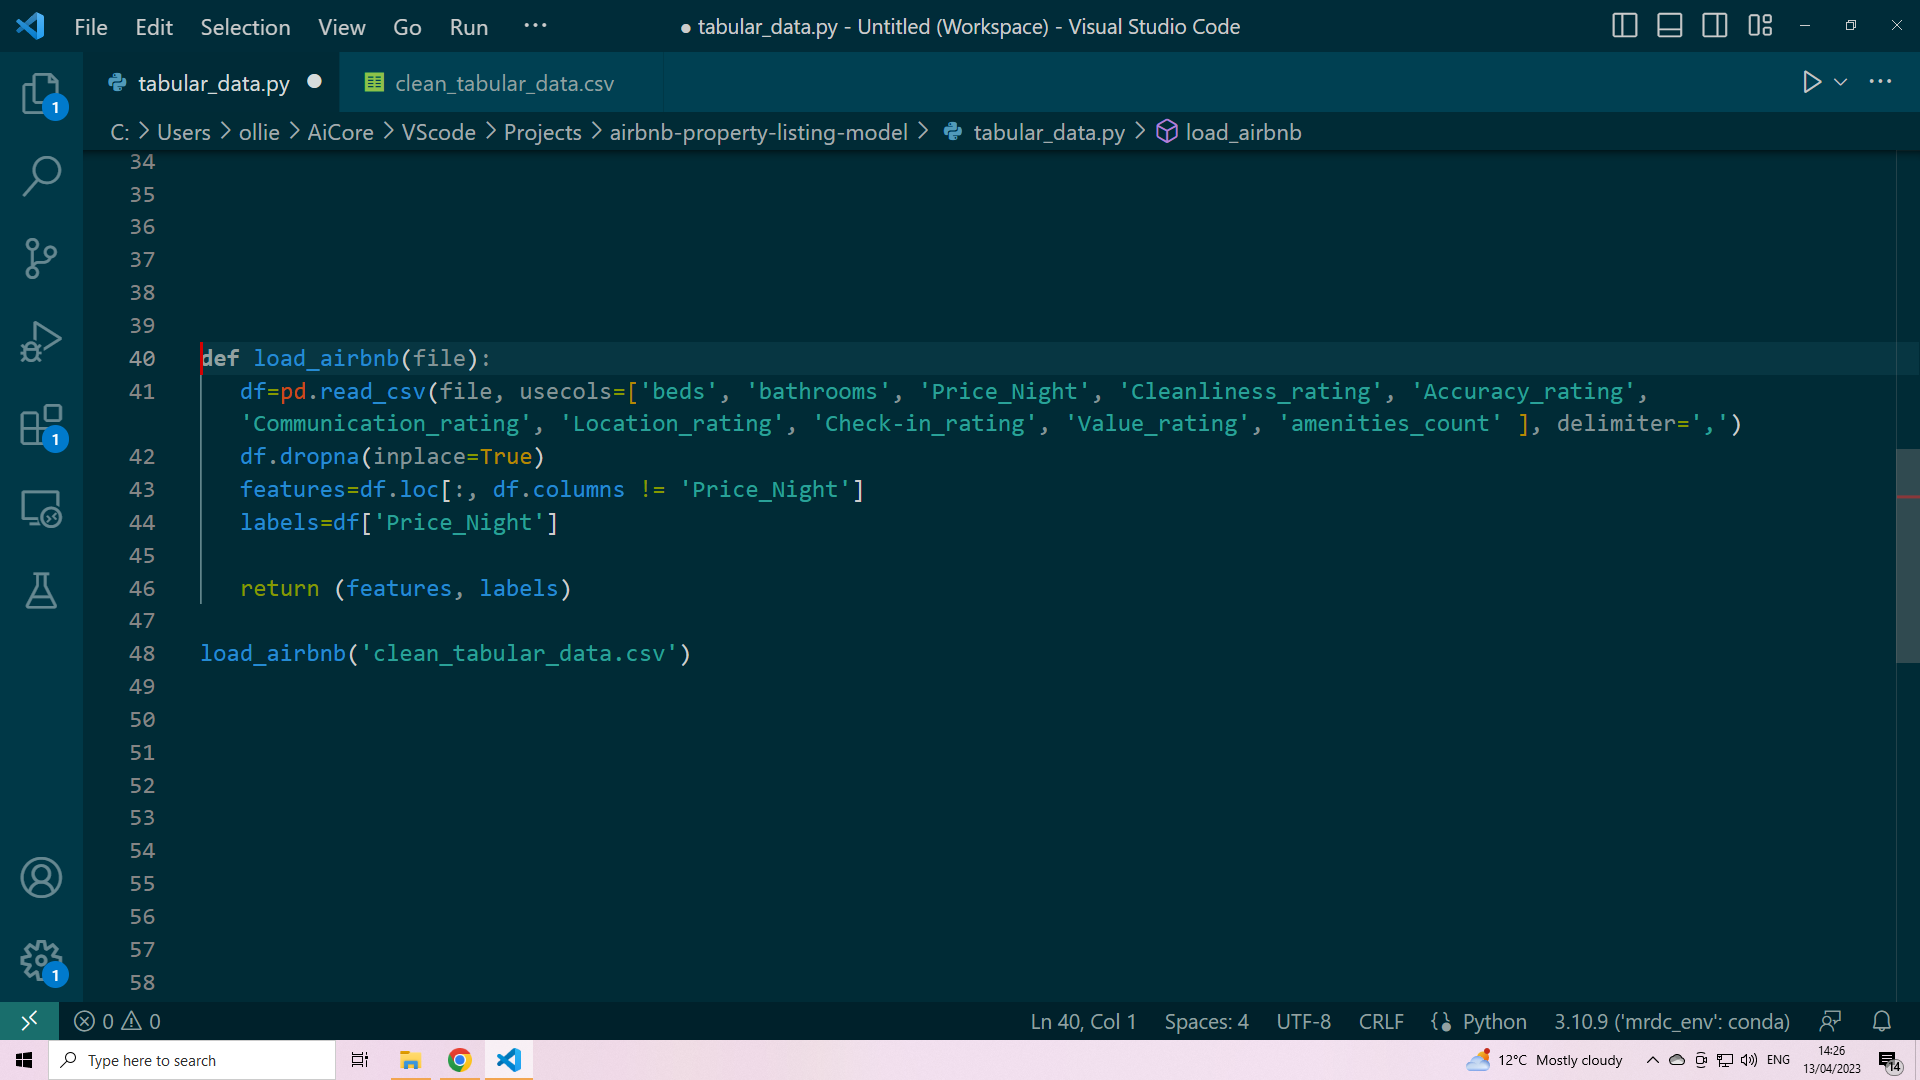Click Ln 40, Col 1 indicator
The image size is (1920, 1080).
pos(1083,1021)
